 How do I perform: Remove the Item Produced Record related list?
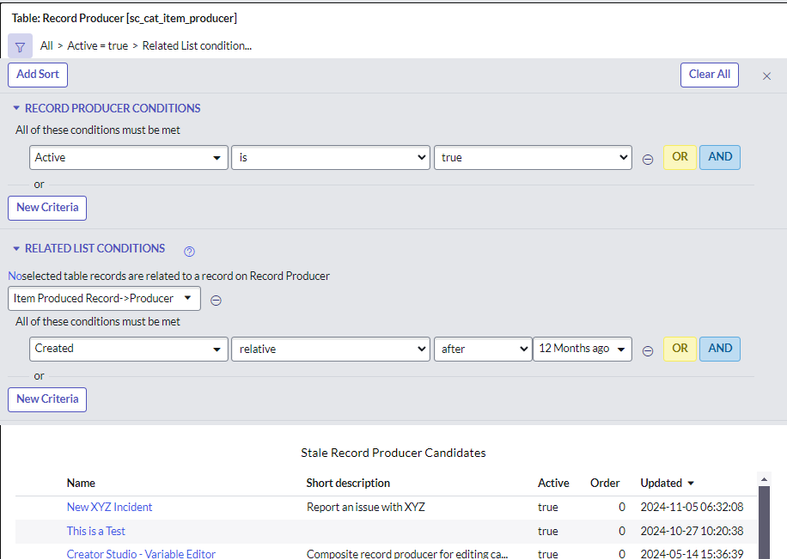(216, 300)
